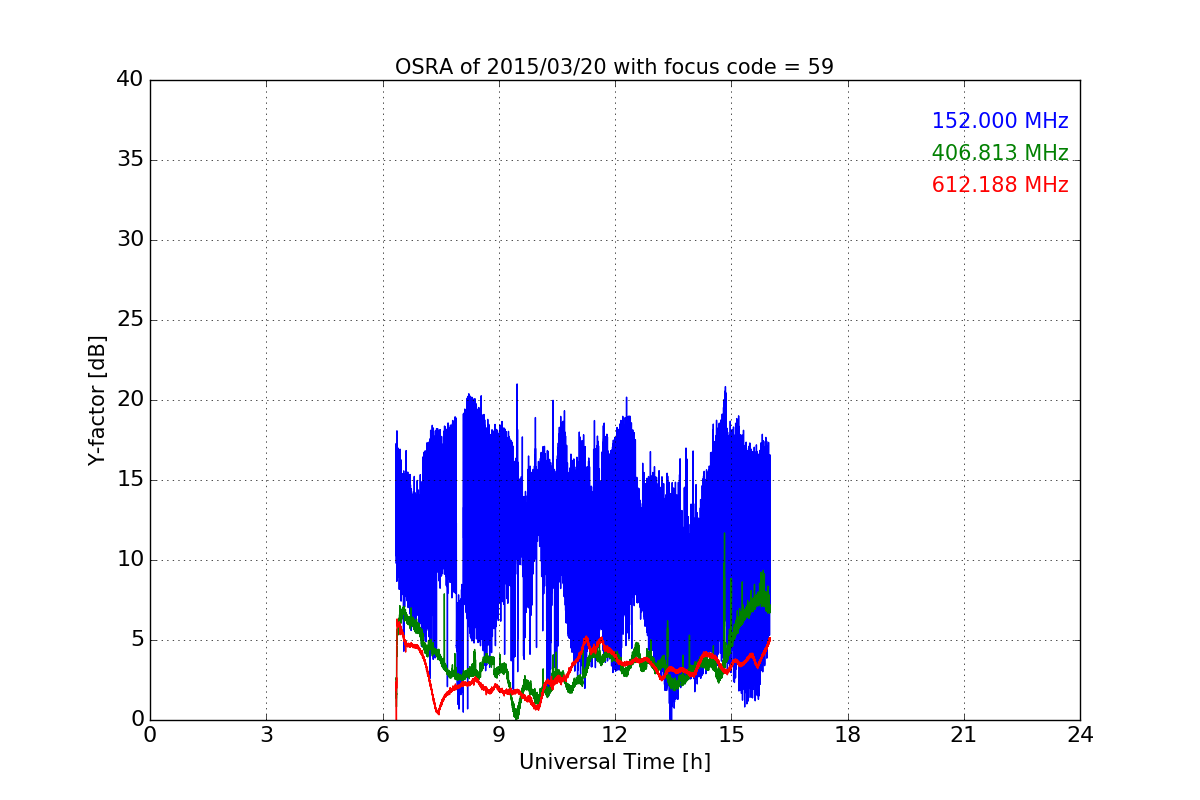Select the blue '152.000 MHz' legend label
This screenshot has height=800, width=1200.
(1000, 121)
